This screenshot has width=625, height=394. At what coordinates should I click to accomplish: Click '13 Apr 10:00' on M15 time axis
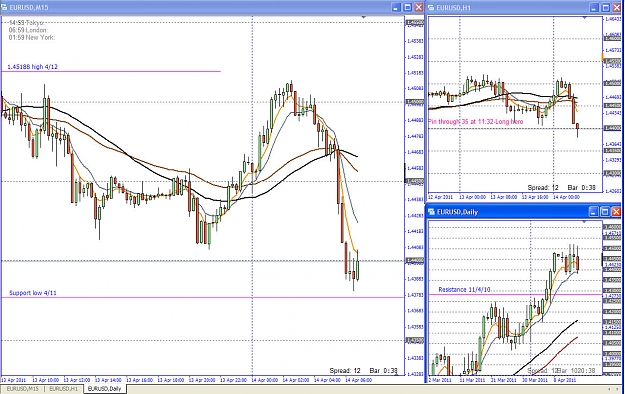coord(45,380)
